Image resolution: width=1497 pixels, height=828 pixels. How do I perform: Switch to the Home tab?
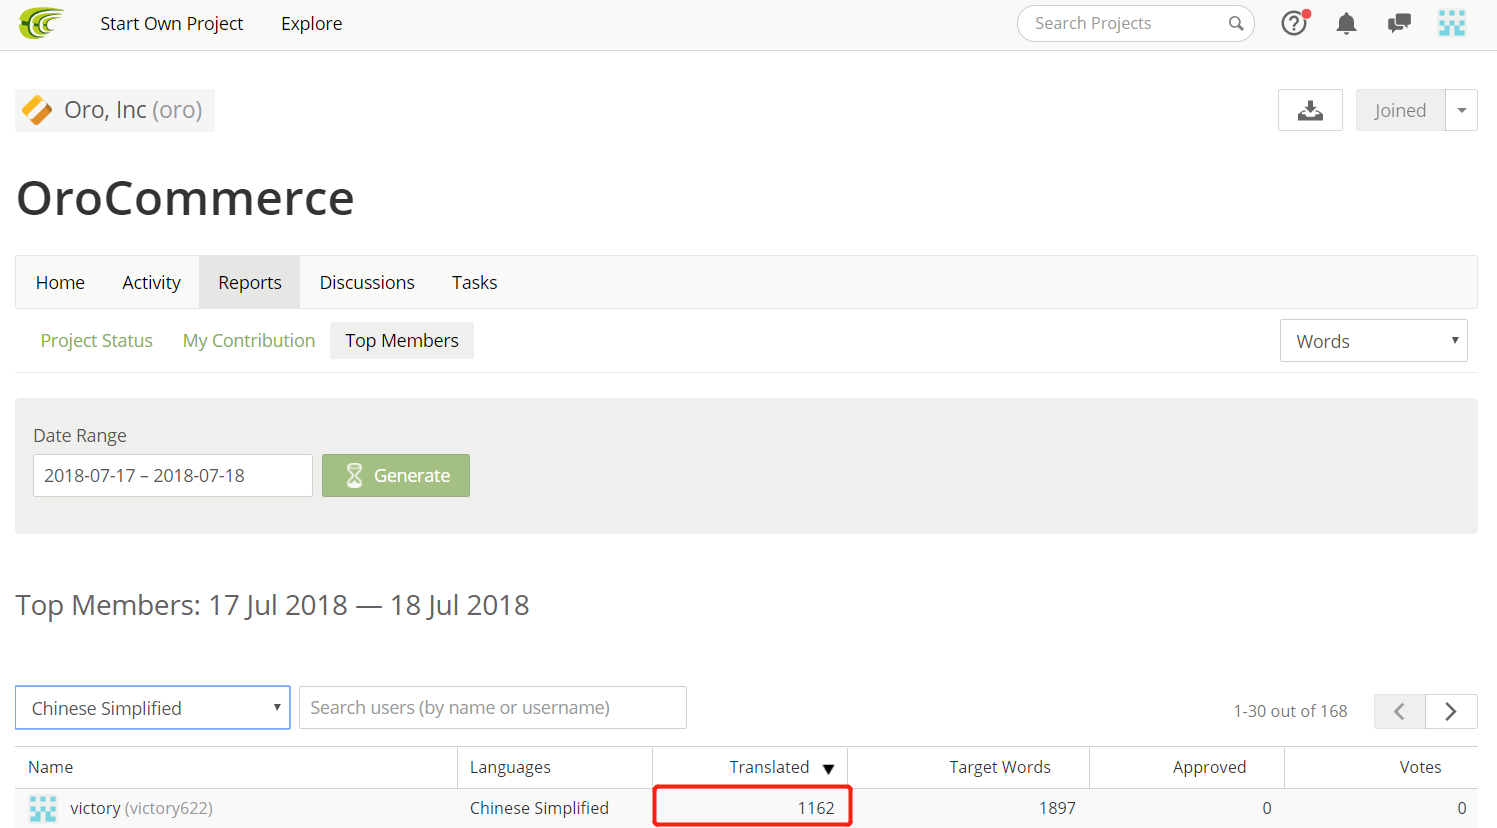coord(60,283)
